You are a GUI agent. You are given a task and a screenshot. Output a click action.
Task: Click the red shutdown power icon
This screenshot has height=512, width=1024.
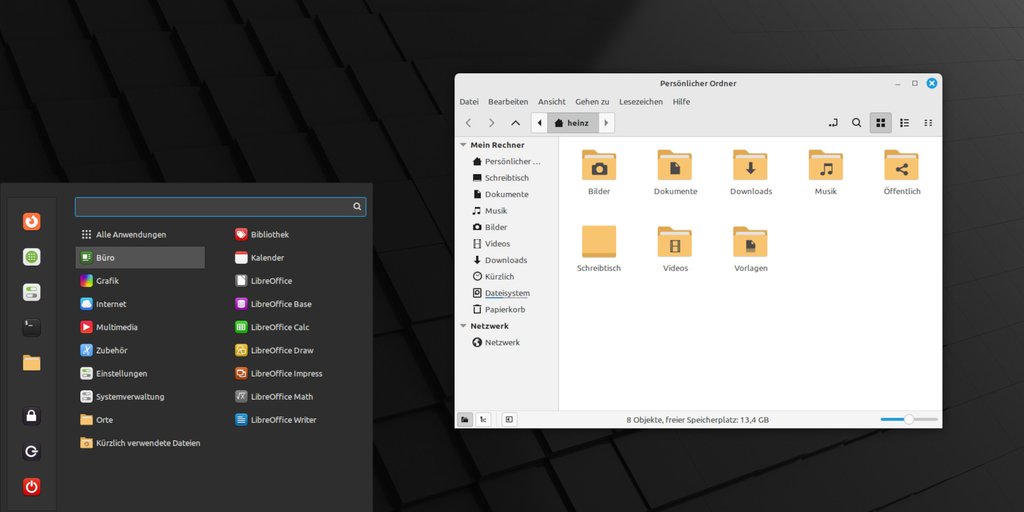(x=32, y=487)
